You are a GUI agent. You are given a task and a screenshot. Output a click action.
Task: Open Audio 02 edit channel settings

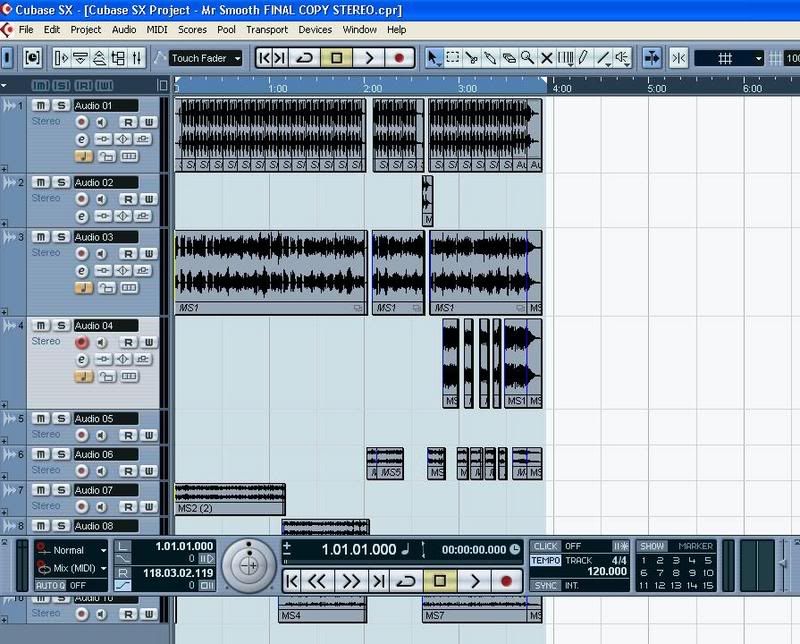(x=82, y=216)
